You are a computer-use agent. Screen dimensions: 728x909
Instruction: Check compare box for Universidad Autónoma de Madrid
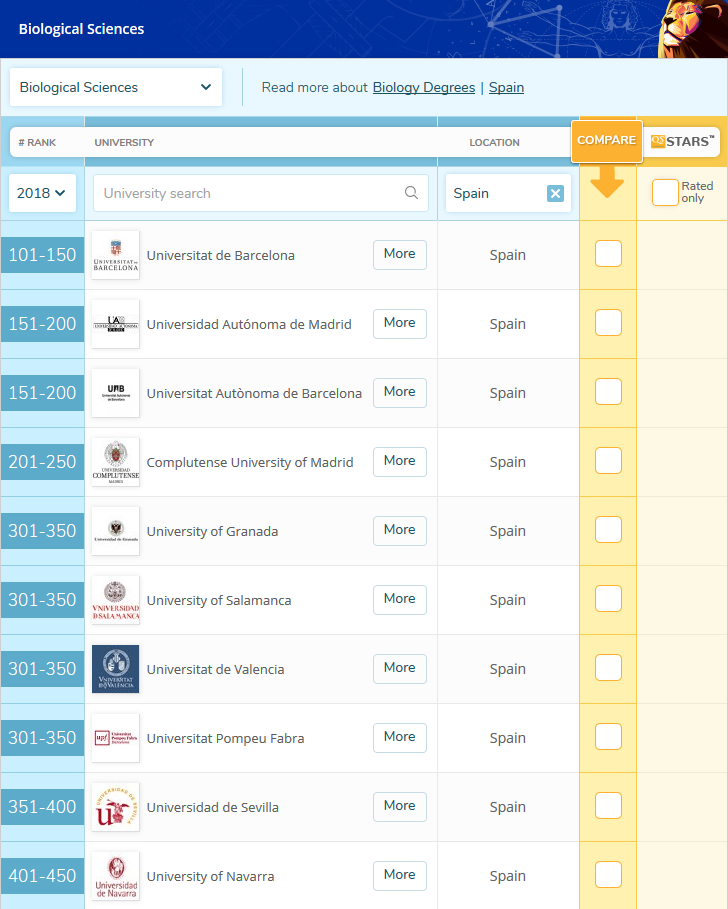(608, 322)
